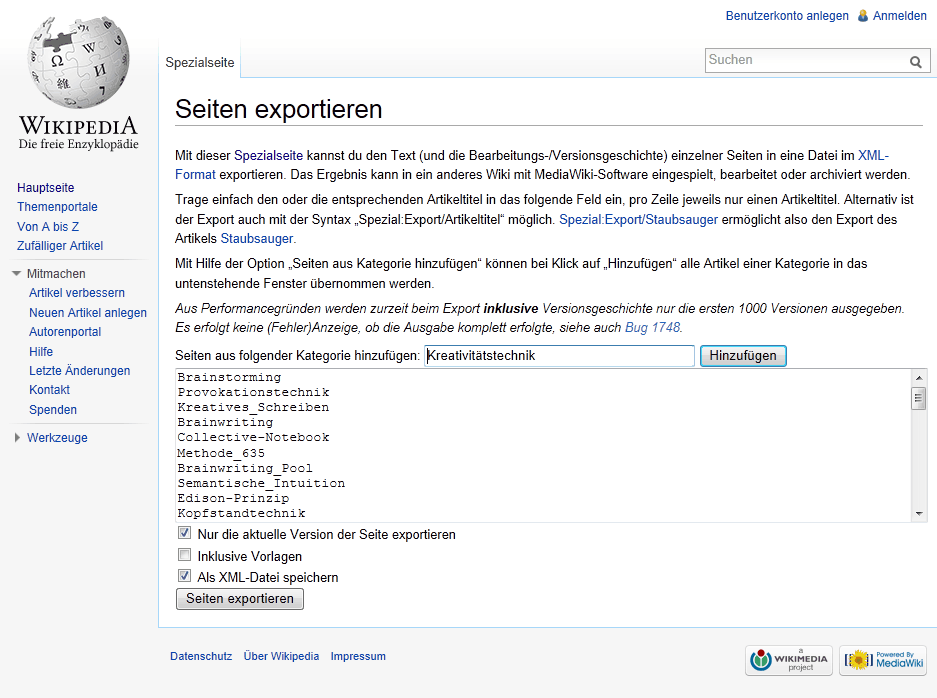Click the Powered by MediaWiki badge
This screenshot has width=937, height=698.
[x=883, y=660]
